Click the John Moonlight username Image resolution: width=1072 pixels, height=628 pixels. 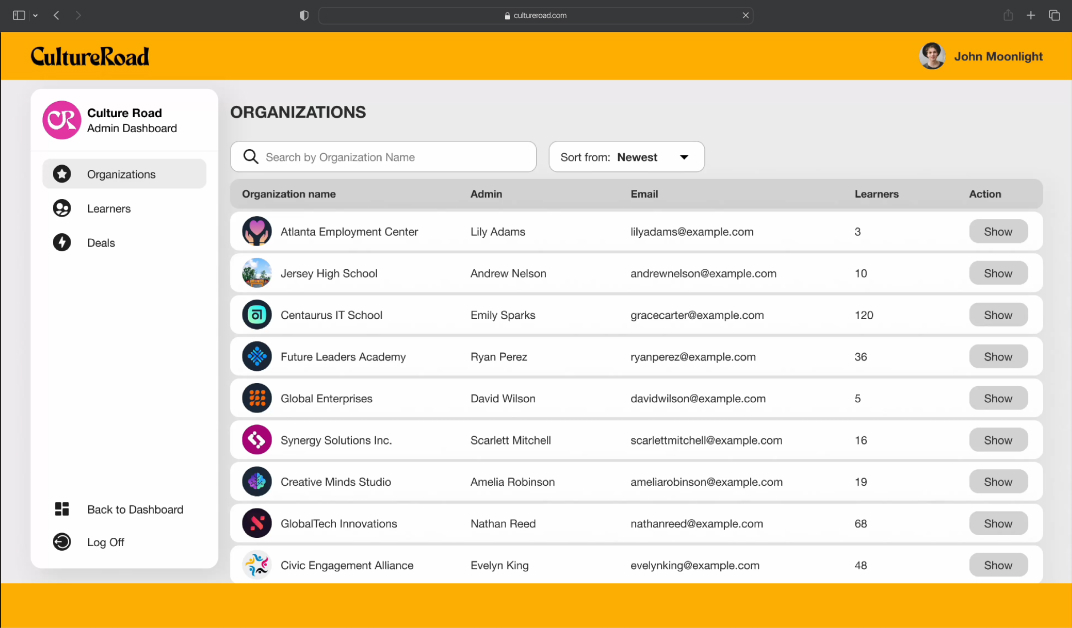(x=998, y=57)
